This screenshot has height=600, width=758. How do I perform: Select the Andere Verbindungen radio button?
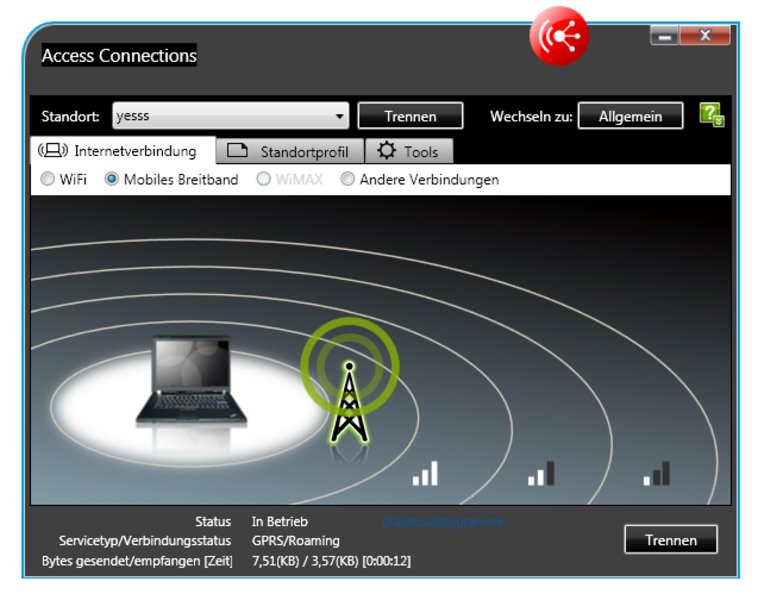348,179
